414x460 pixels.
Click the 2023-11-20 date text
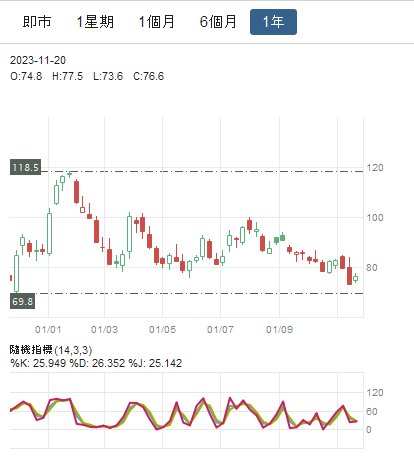(38, 60)
